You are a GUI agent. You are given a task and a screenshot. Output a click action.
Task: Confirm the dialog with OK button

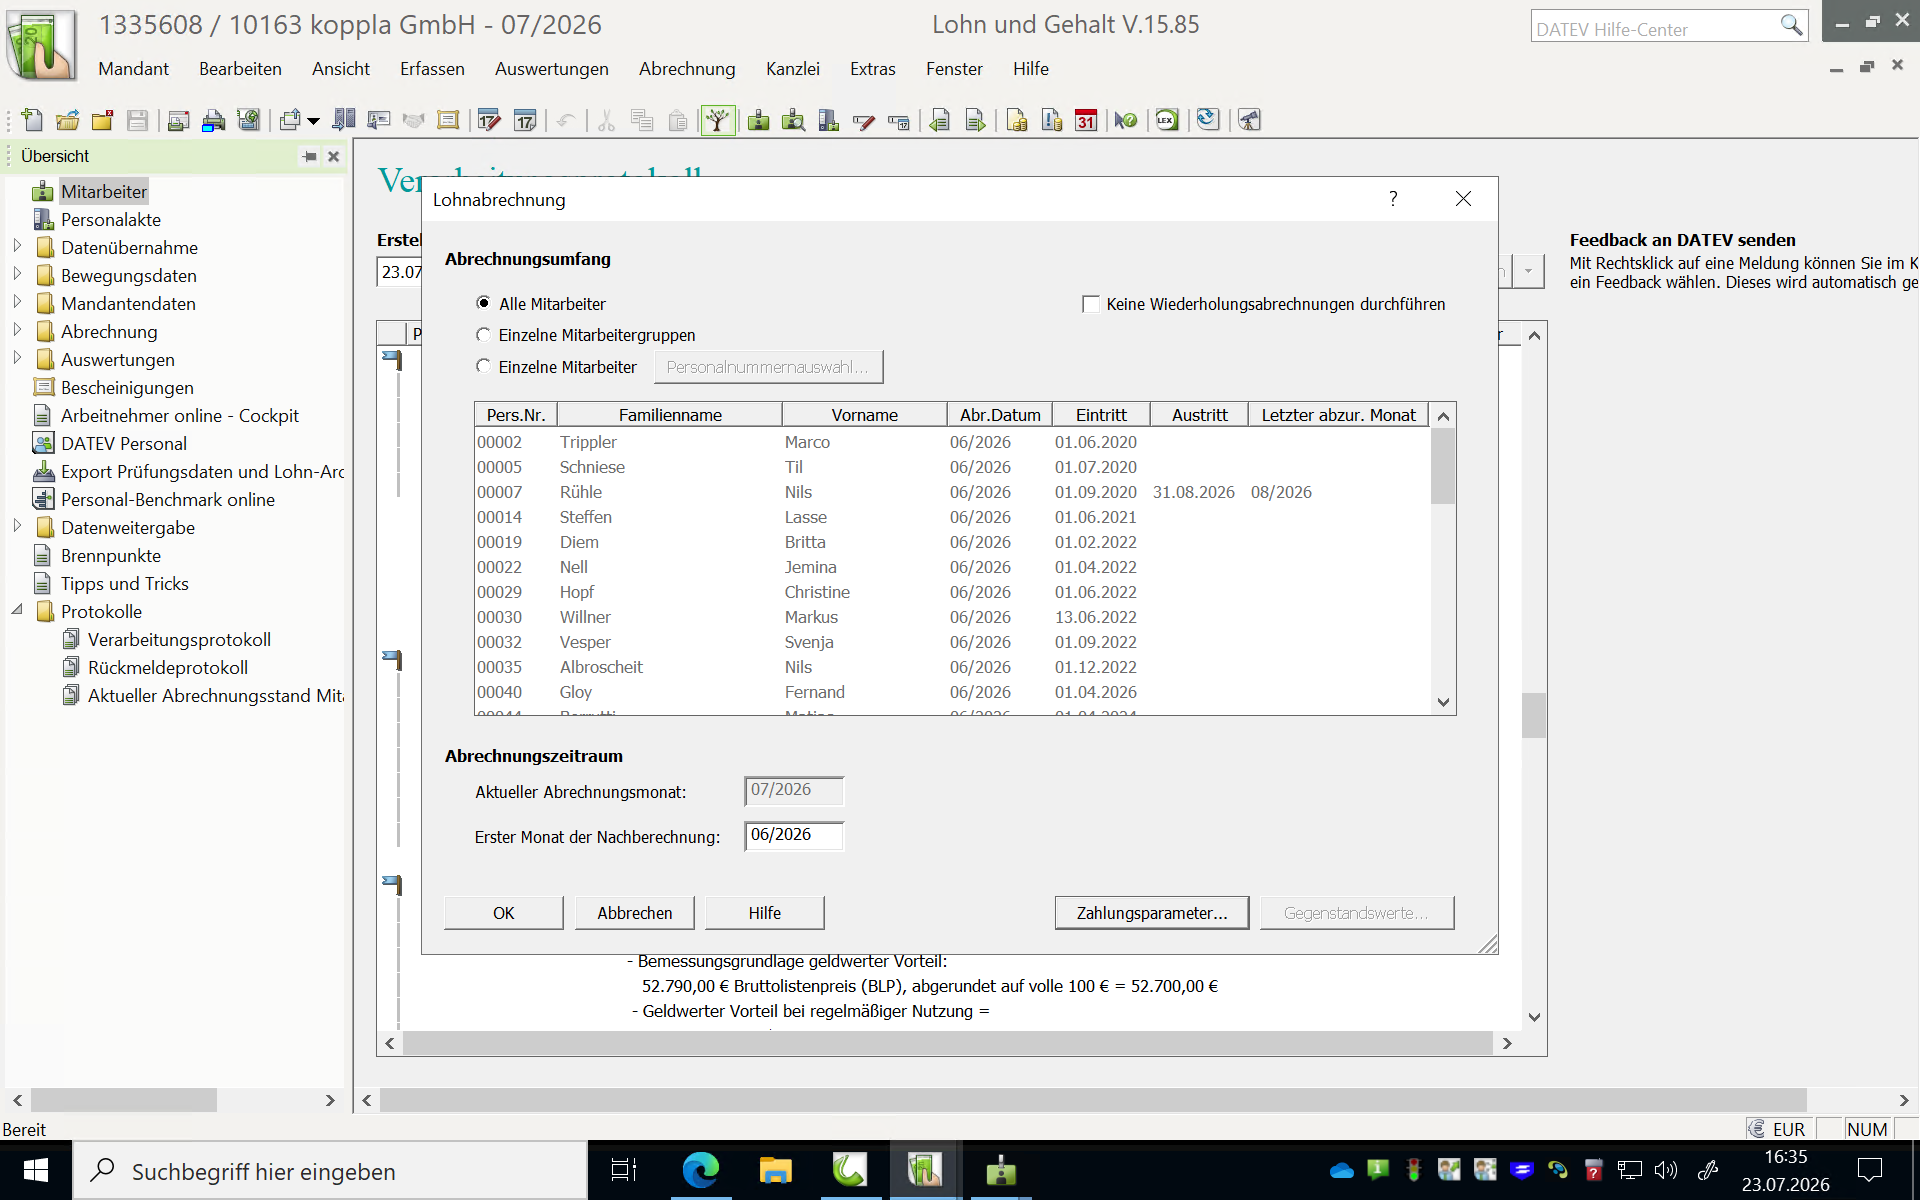tap(503, 913)
